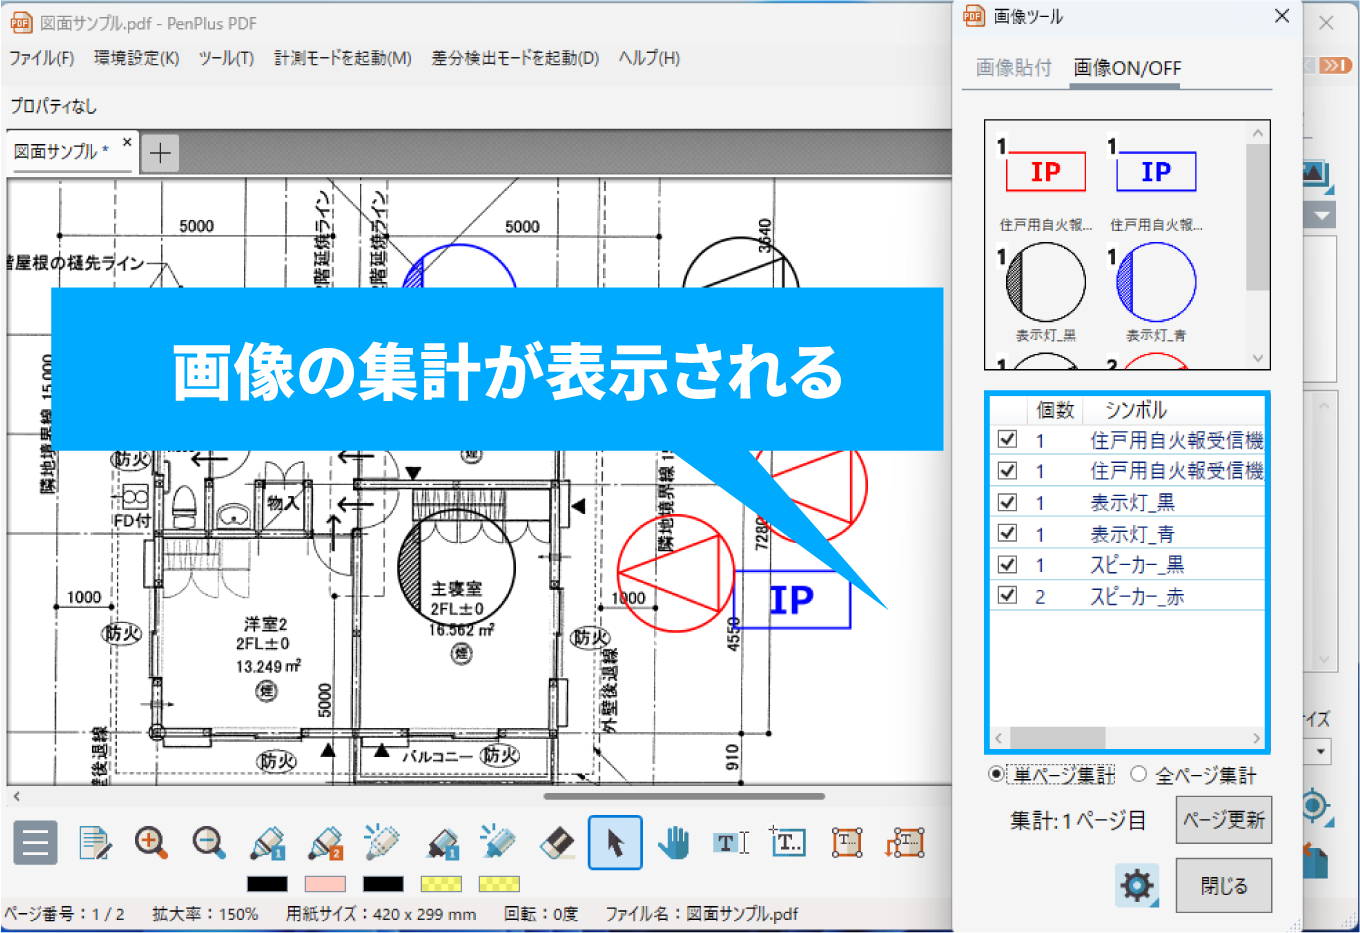Uncheck the スピーカー_黒 row checkbox
The image size is (1360, 933).
(1007, 564)
